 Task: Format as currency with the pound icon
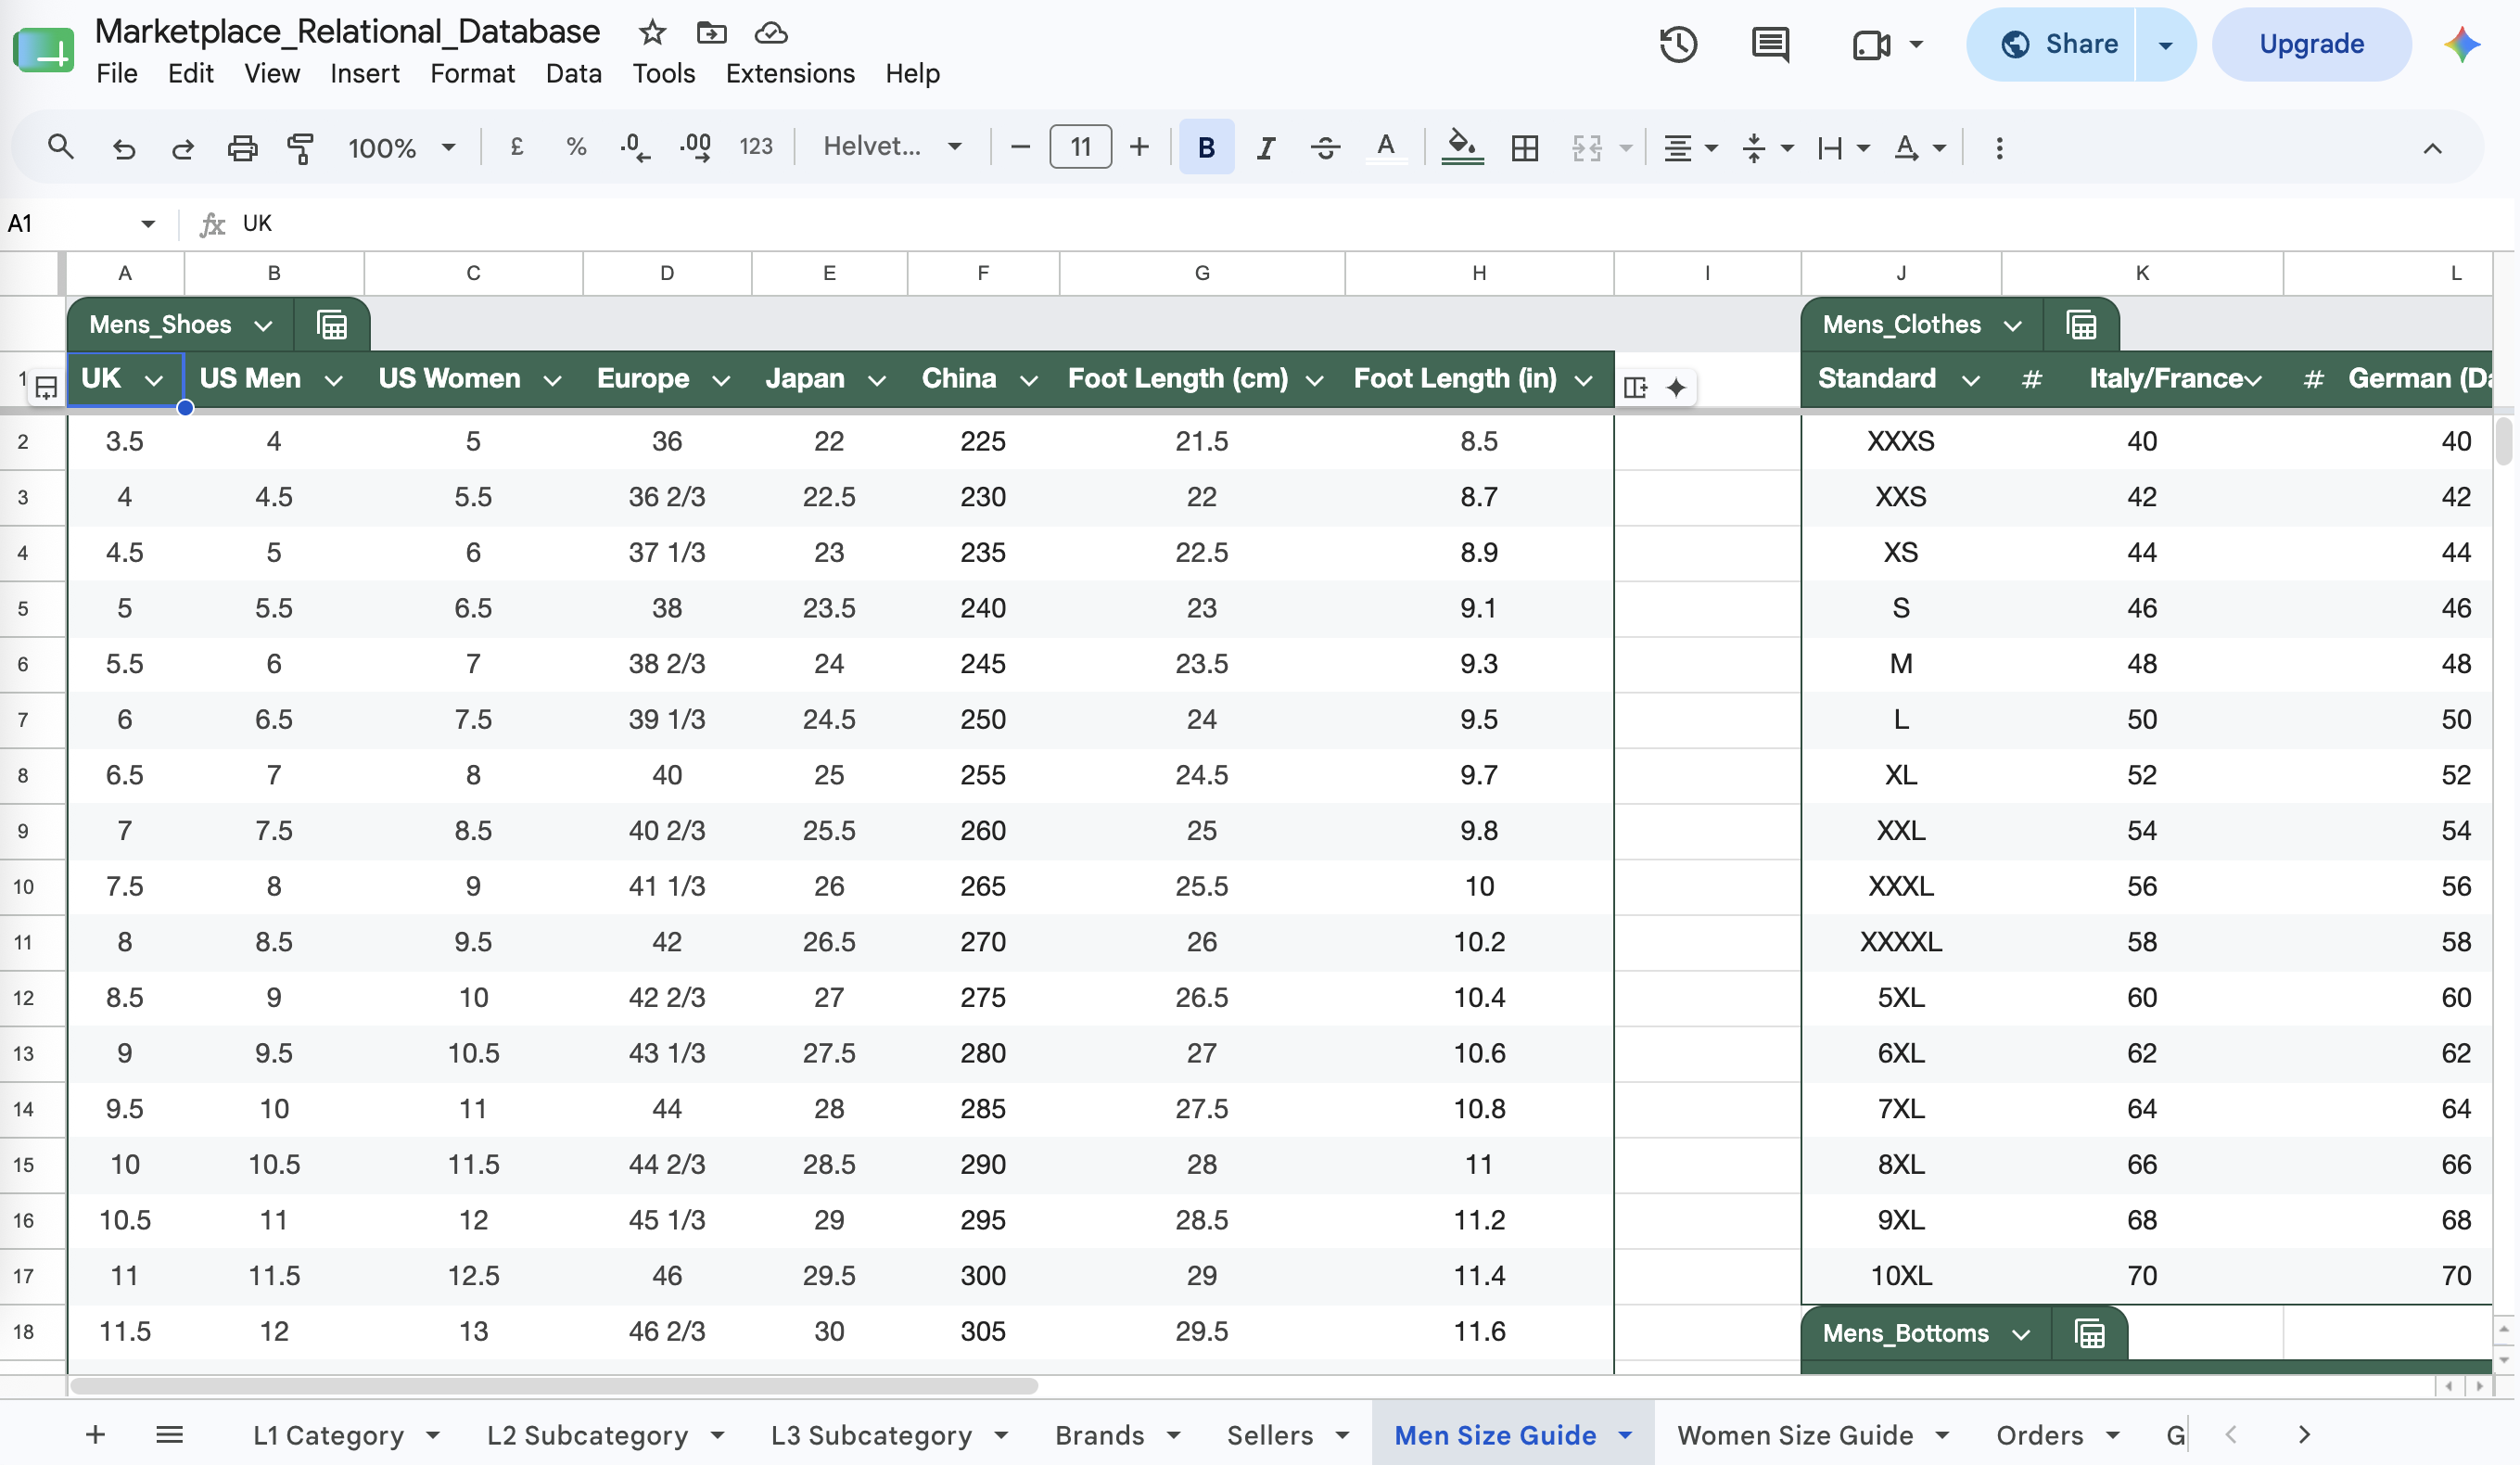(517, 147)
